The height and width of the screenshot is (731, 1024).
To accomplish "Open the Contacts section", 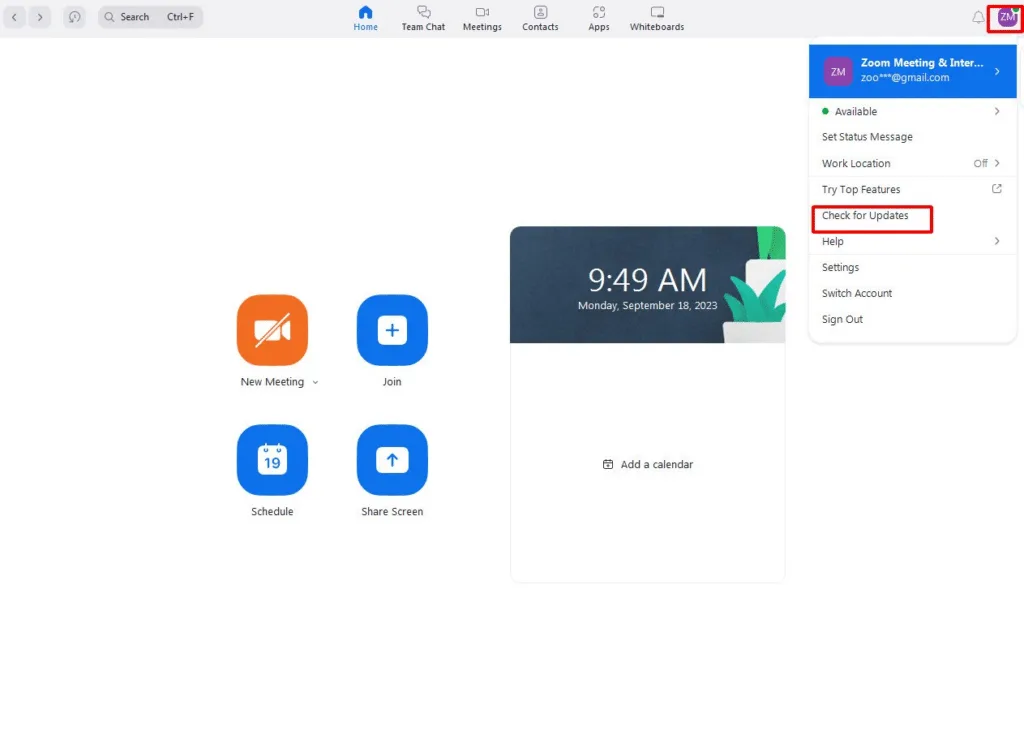I will click(540, 18).
